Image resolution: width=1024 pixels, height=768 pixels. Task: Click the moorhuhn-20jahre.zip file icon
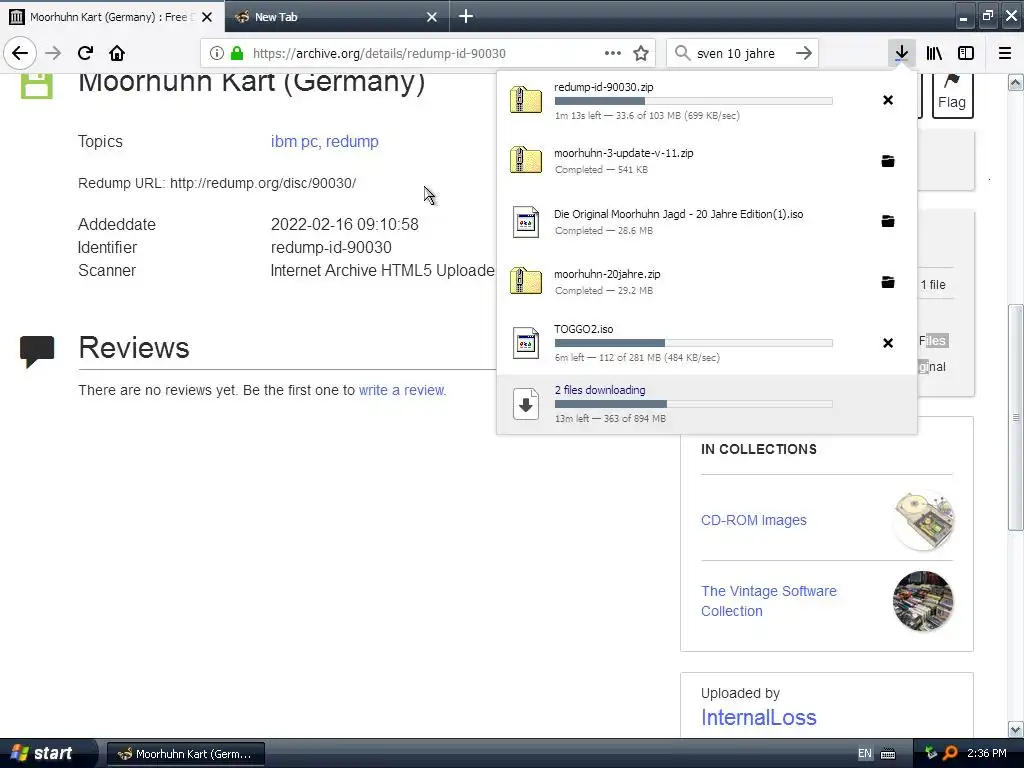point(526,281)
